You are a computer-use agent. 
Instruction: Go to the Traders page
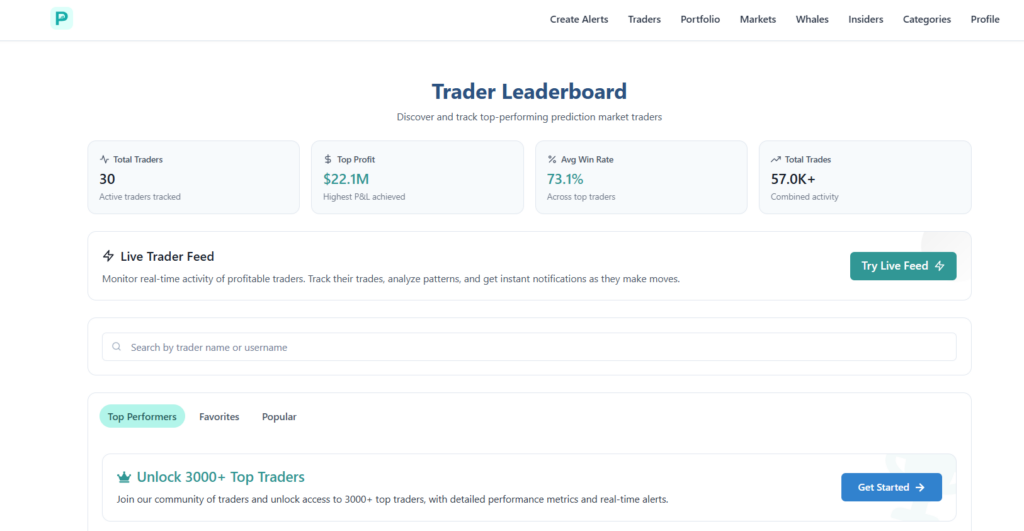644,20
